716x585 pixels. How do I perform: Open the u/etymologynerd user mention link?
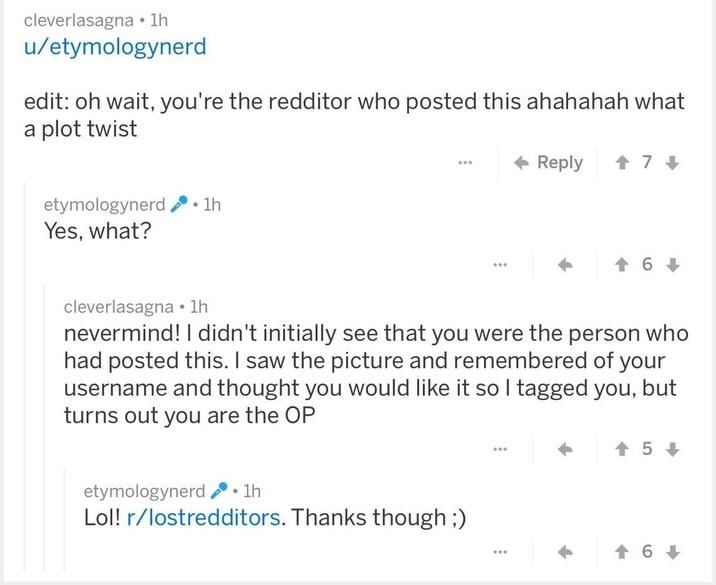[115, 46]
